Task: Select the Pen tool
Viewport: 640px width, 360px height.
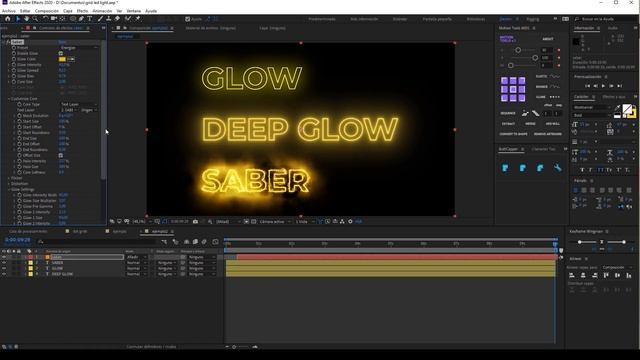Action: click(81, 19)
